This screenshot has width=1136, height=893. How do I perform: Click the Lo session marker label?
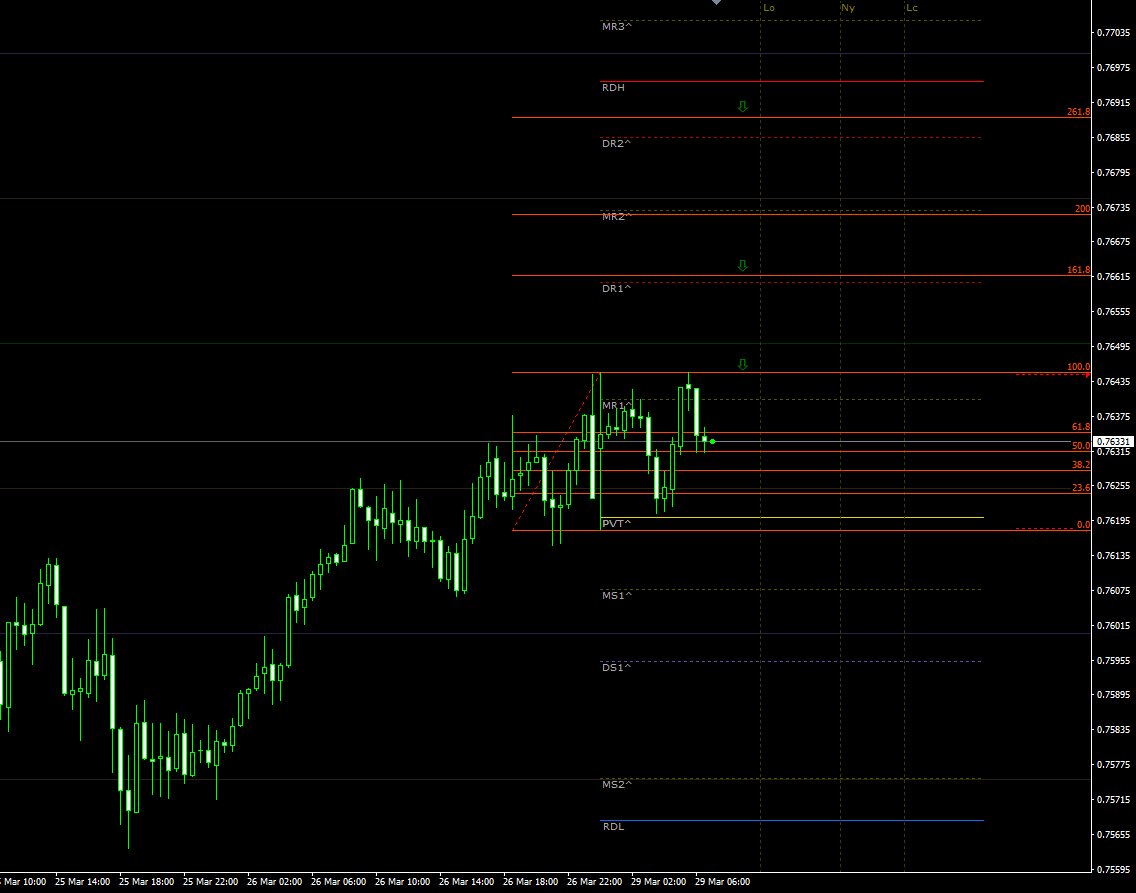pyautogui.click(x=769, y=8)
